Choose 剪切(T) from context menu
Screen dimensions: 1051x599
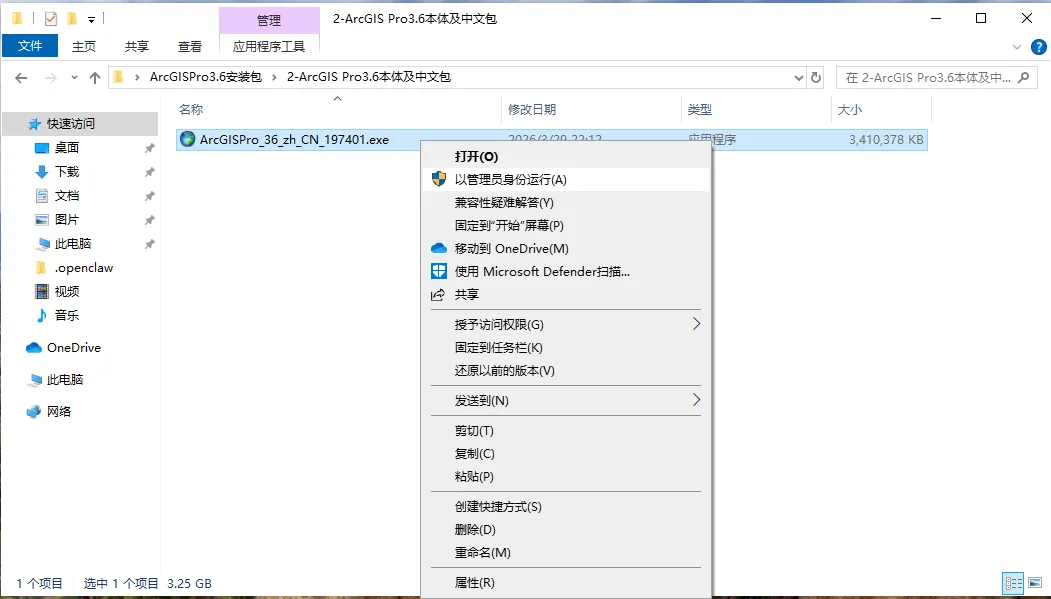click(x=566, y=431)
